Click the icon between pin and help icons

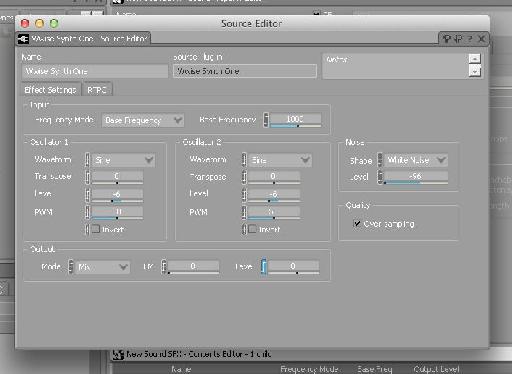pyautogui.click(x=458, y=39)
